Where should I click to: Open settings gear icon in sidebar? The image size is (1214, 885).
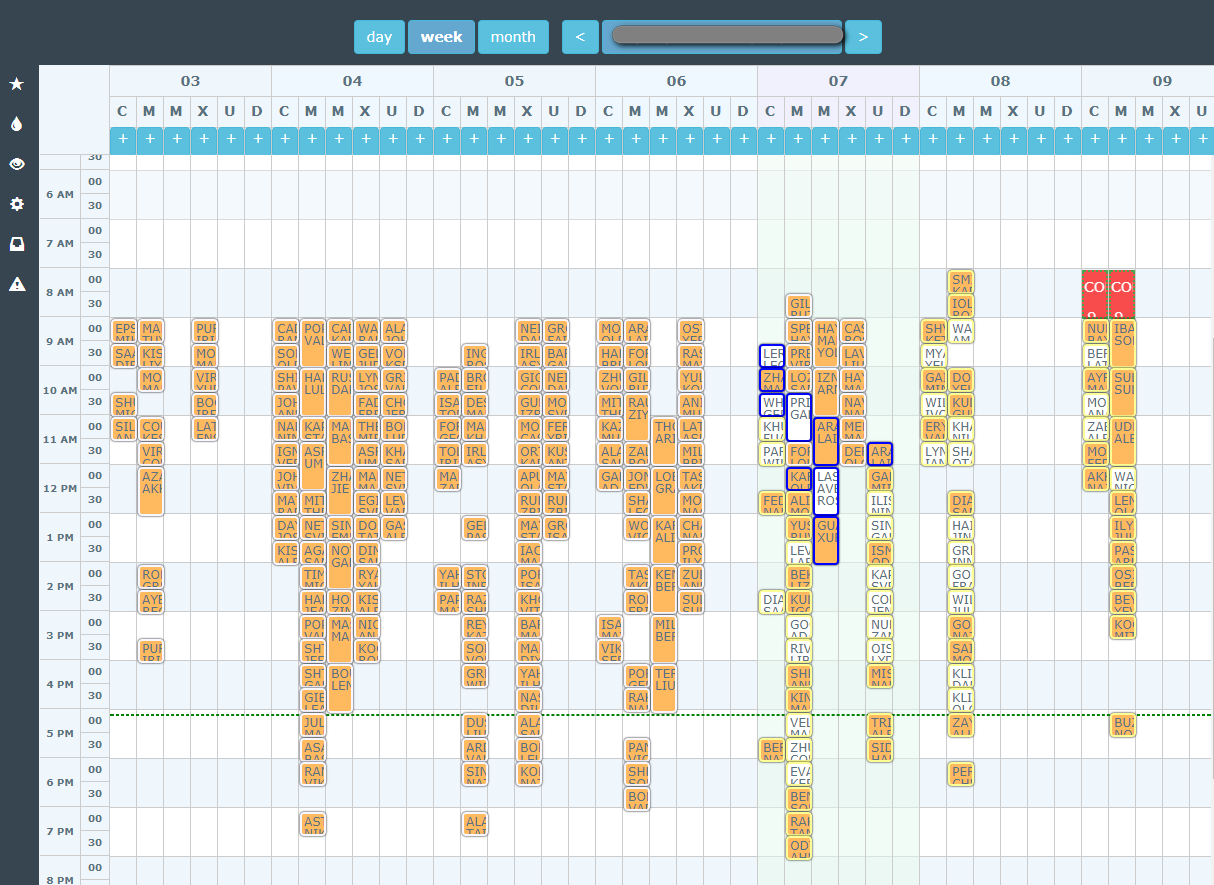click(x=17, y=204)
